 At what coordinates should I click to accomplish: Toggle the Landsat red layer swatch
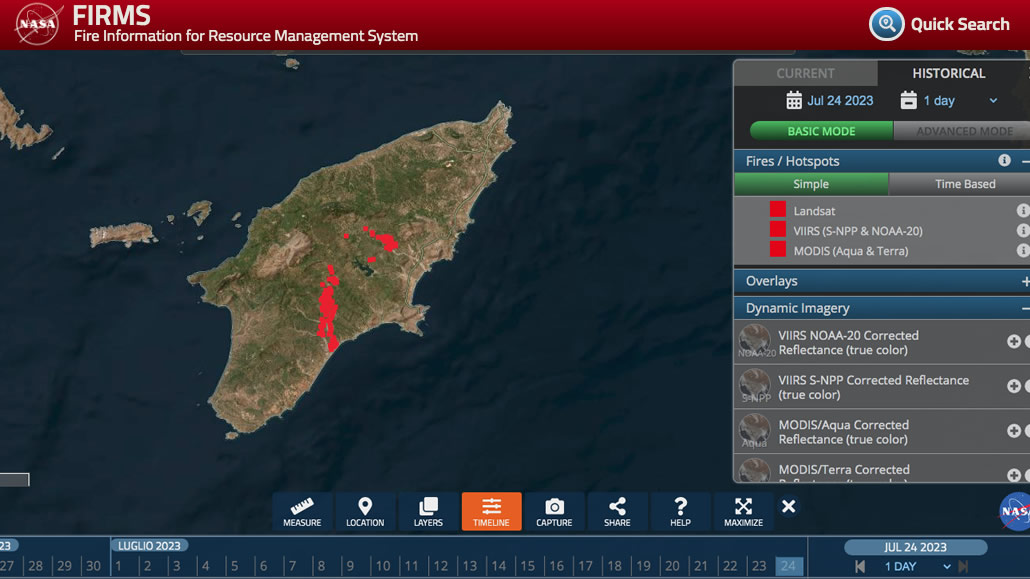click(x=778, y=210)
